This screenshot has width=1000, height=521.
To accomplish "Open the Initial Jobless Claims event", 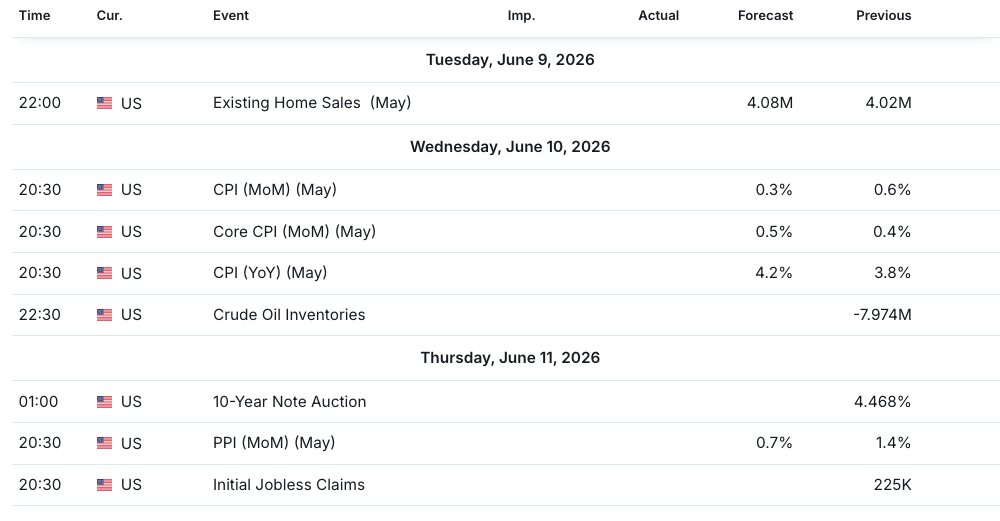I will point(289,485).
